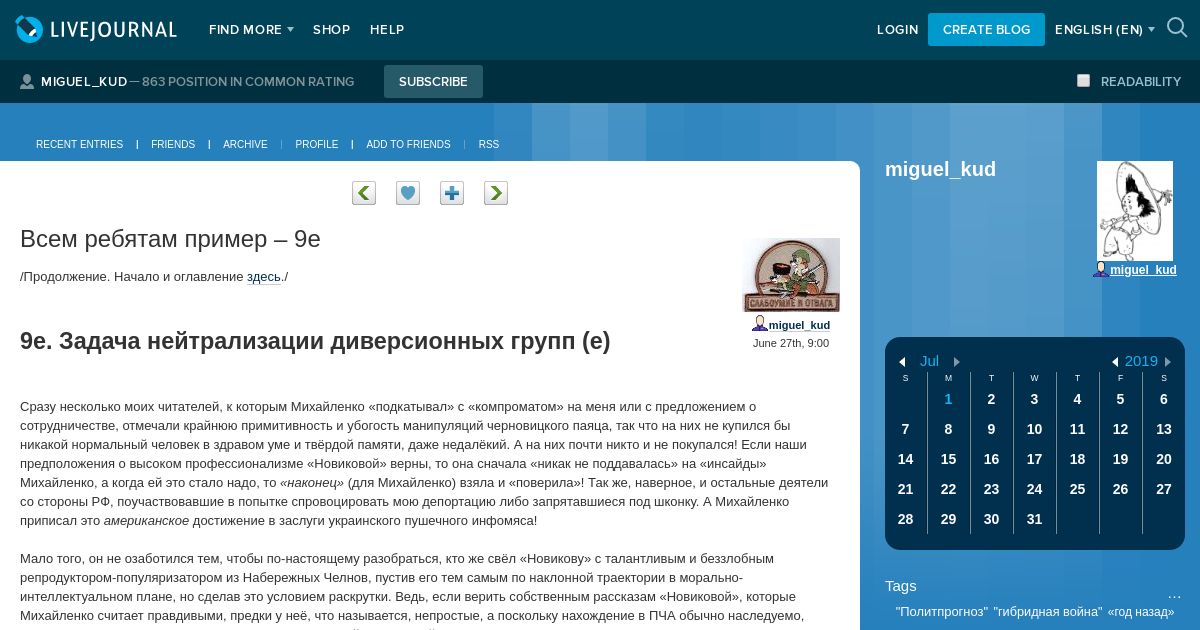Image resolution: width=1200 pixels, height=630 pixels.
Task: Click the post date June 27th, 9:00
Action: [791, 343]
